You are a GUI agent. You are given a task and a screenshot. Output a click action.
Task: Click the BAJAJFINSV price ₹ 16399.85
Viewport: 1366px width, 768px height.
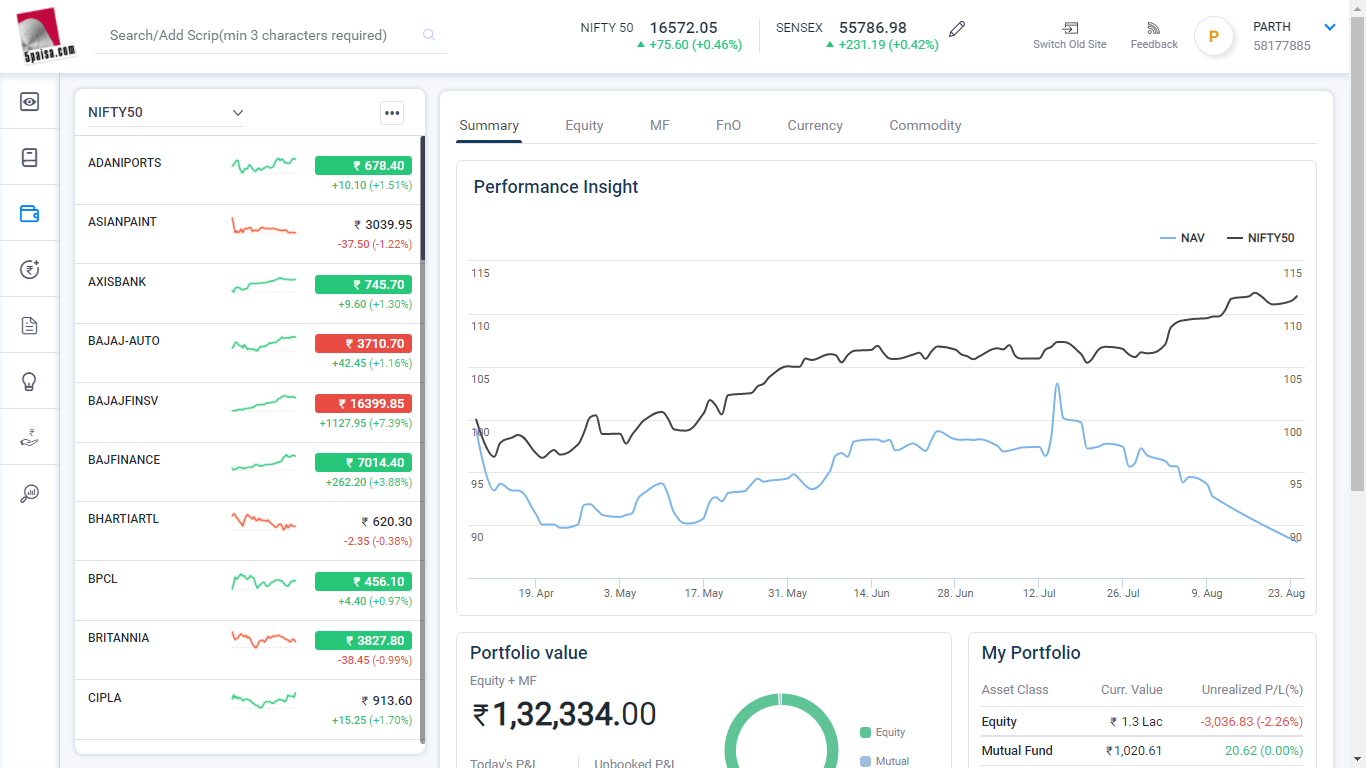point(363,404)
